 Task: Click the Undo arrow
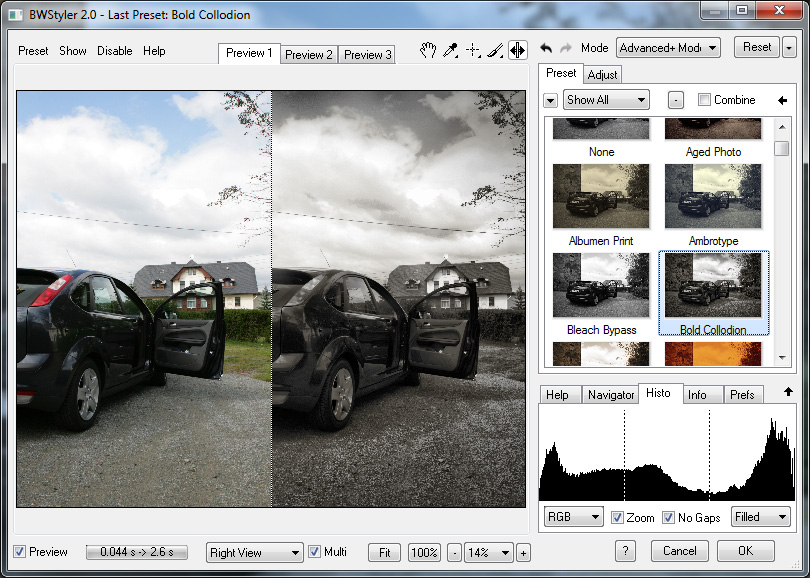[x=547, y=48]
